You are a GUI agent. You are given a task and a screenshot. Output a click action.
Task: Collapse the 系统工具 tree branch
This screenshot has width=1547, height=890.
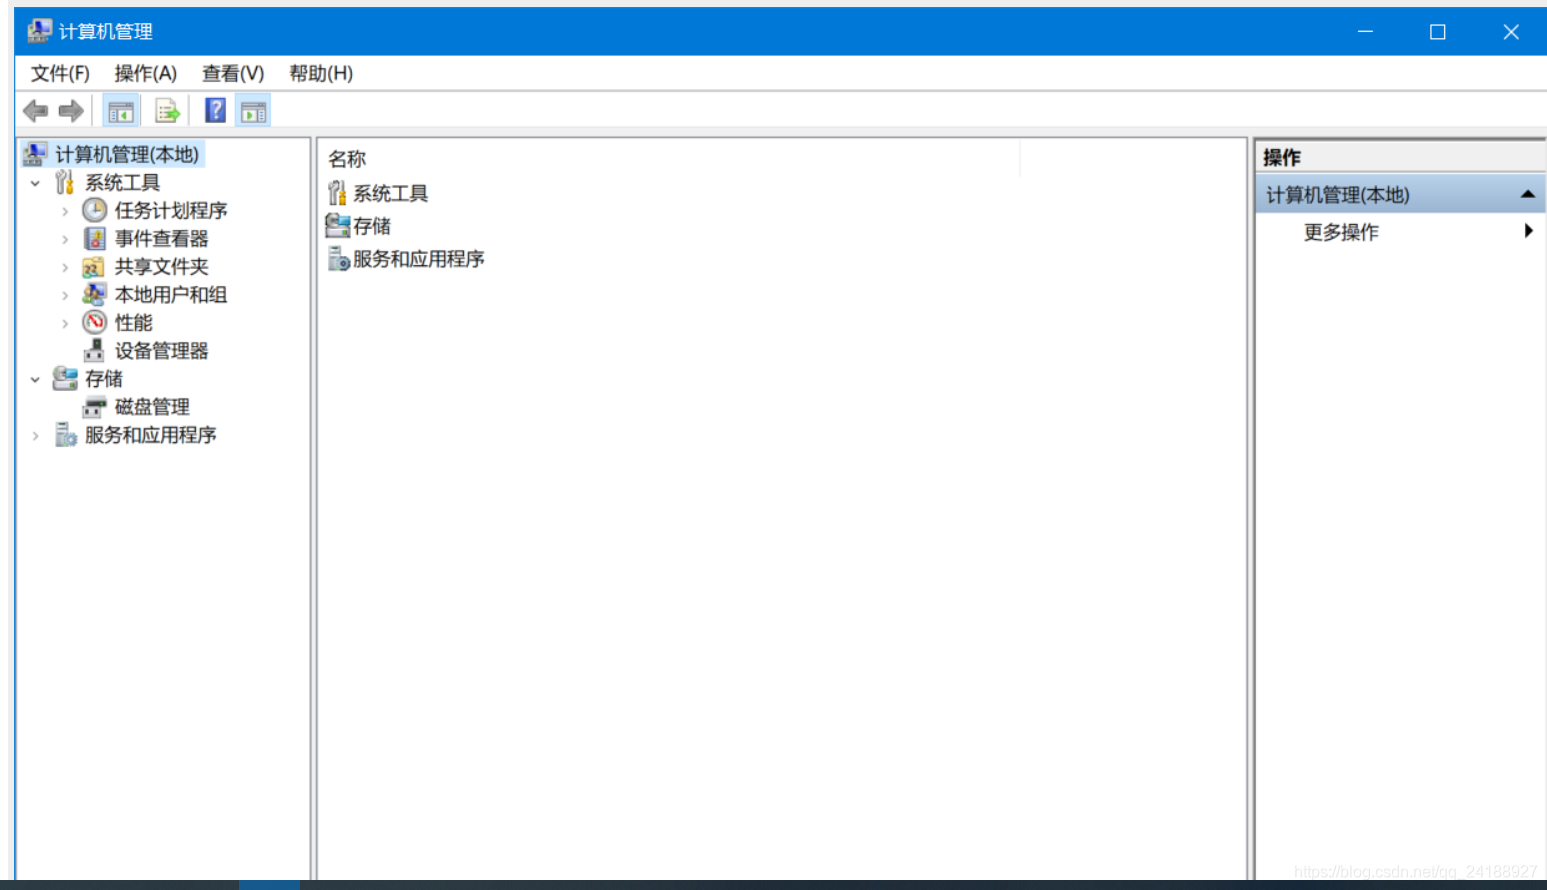(x=36, y=182)
